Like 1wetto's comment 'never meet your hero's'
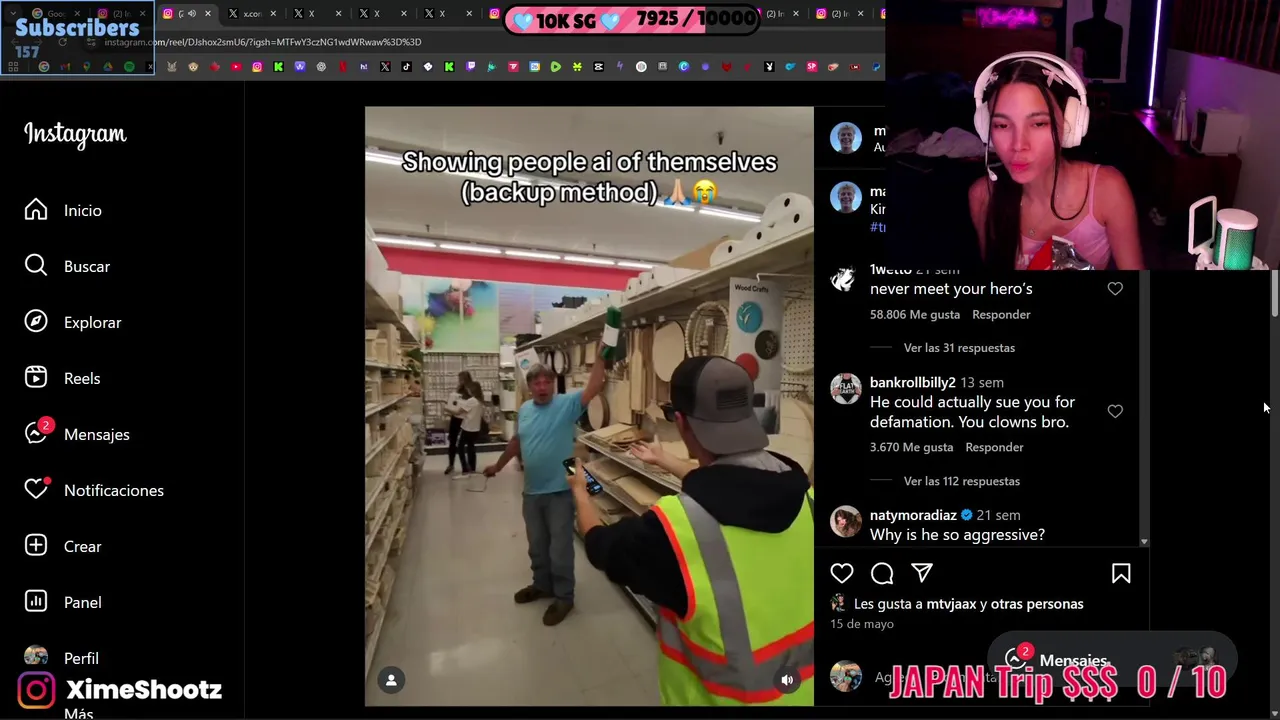1280x720 pixels. point(1115,289)
